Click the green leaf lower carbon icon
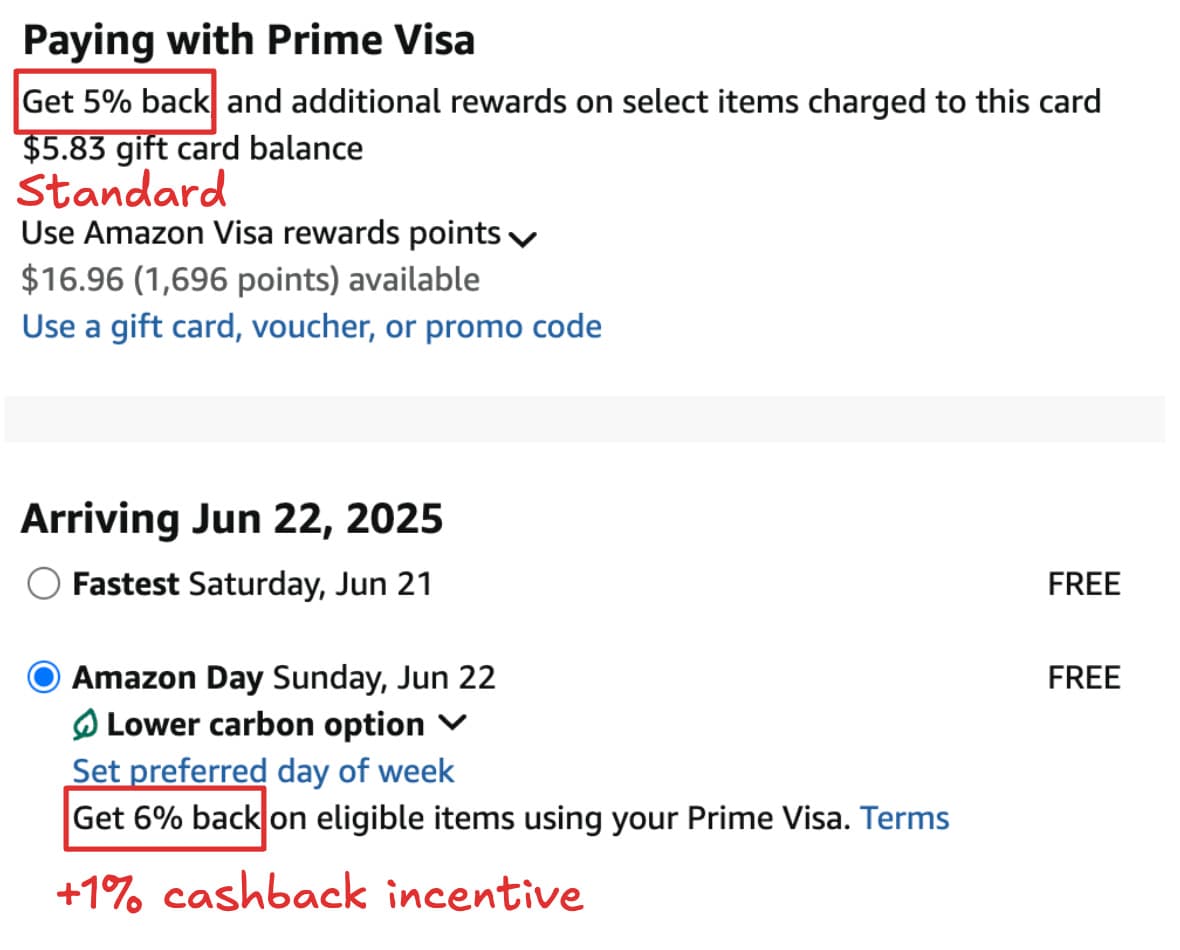1180x950 pixels. (x=85, y=724)
